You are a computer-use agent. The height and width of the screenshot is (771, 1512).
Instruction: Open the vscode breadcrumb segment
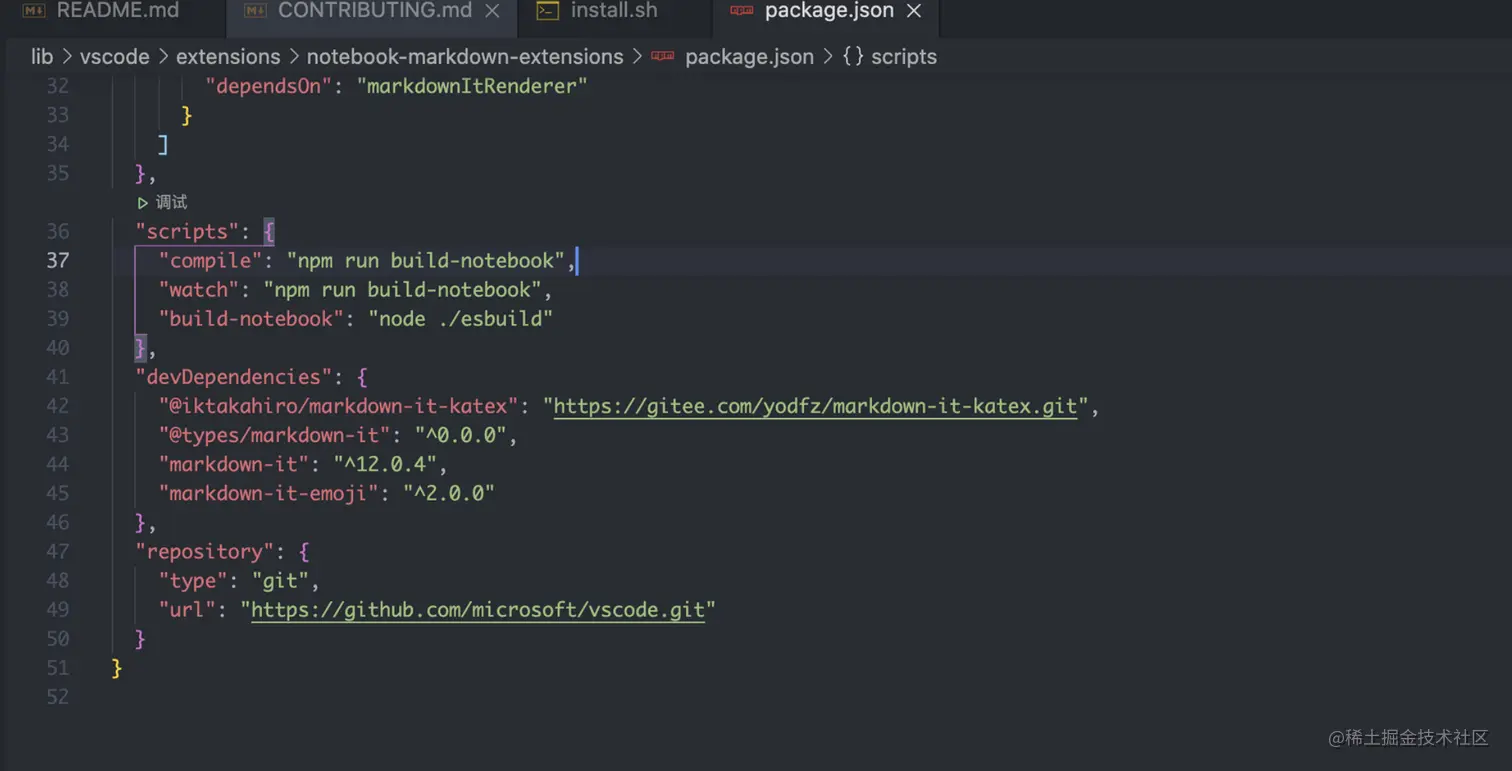pyautogui.click(x=114, y=57)
